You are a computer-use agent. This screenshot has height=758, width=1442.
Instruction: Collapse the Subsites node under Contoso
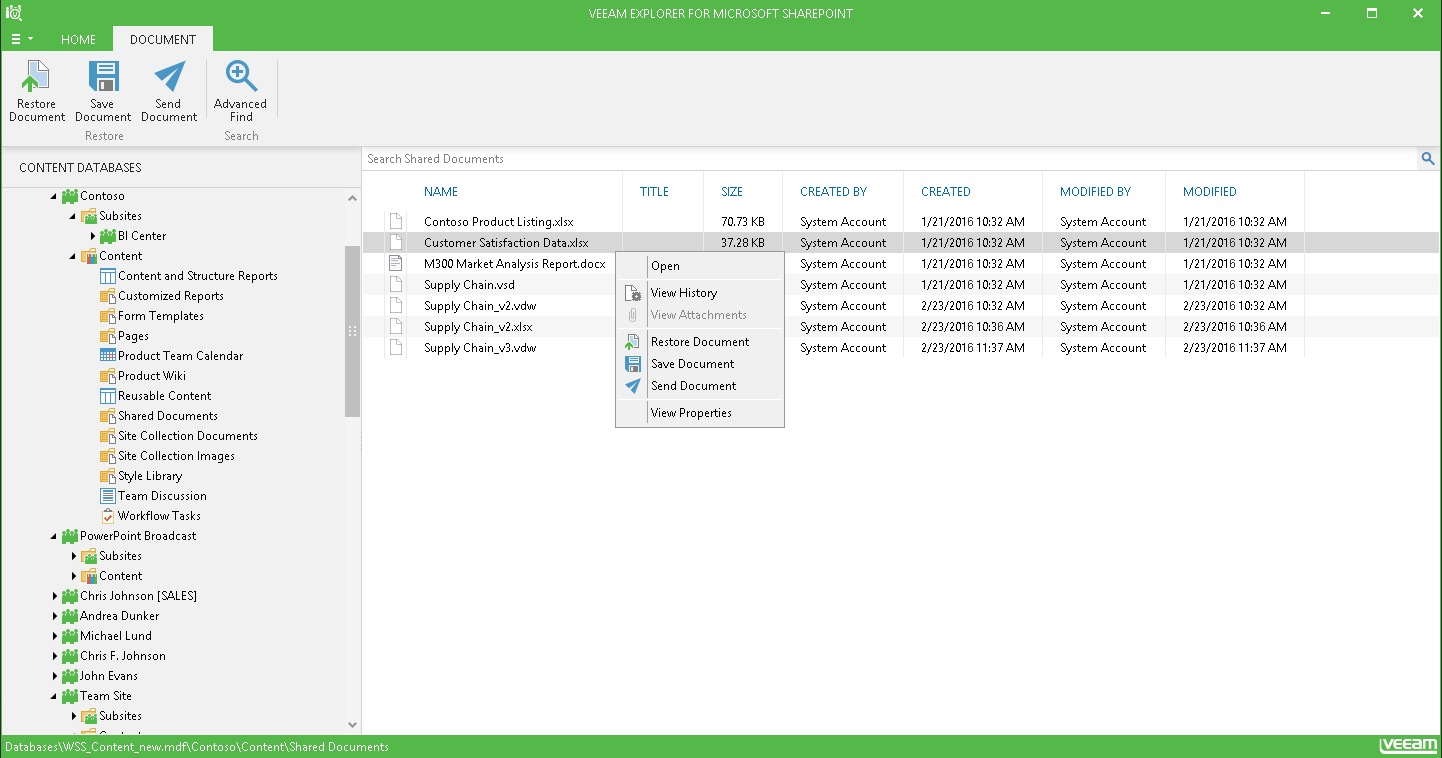point(73,216)
